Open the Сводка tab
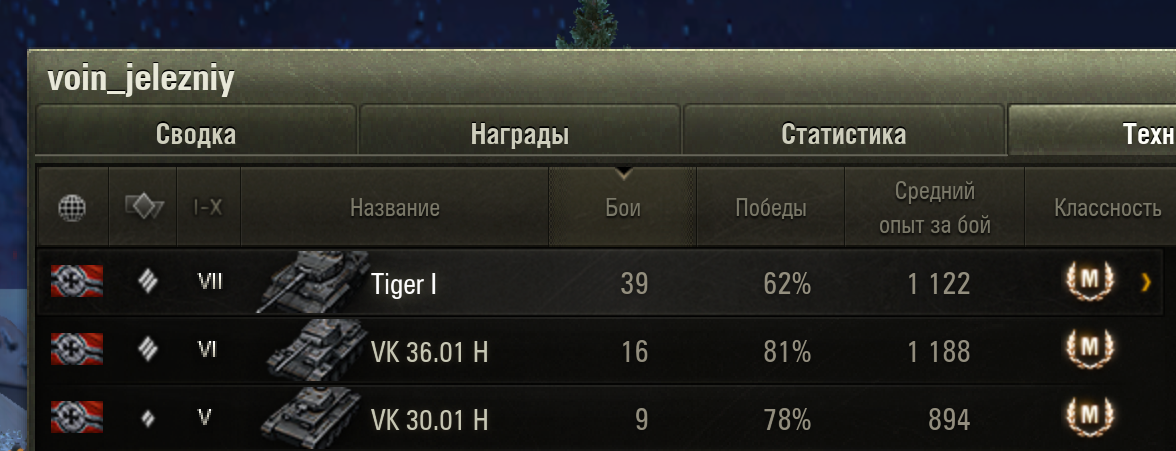1176x451 pixels. click(196, 134)
